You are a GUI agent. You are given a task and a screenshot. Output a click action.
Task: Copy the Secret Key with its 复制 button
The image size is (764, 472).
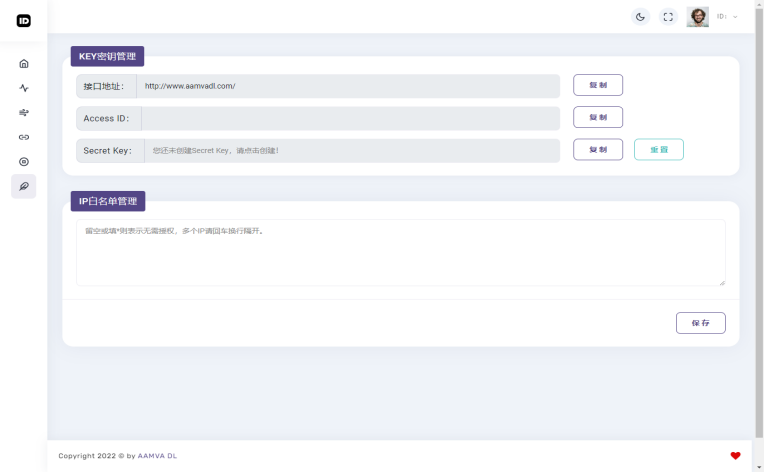pos(597,149)
